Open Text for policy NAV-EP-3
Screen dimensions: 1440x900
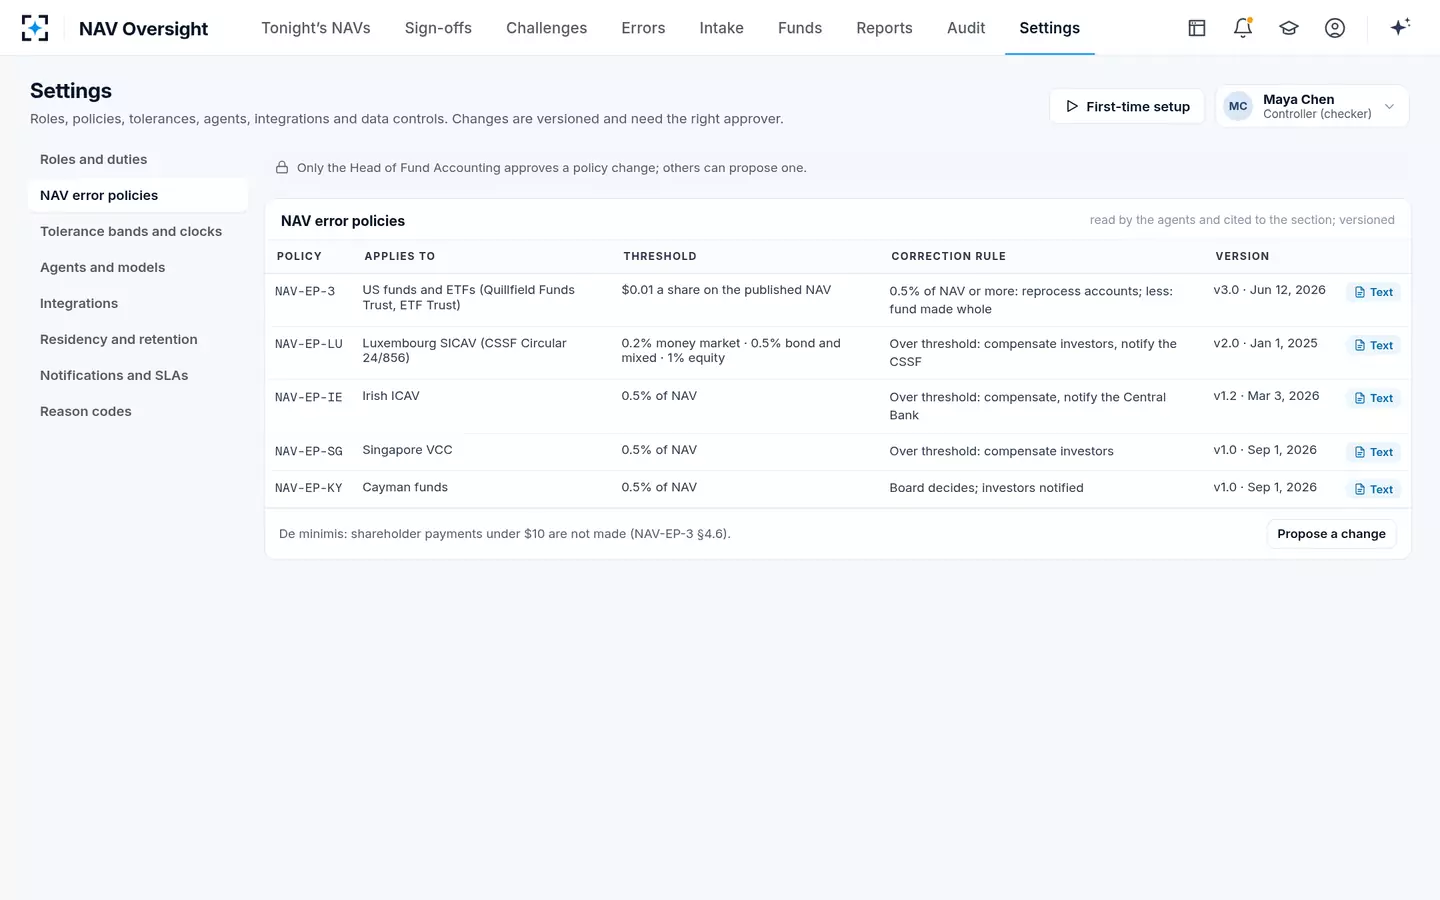pos(1374,292)
